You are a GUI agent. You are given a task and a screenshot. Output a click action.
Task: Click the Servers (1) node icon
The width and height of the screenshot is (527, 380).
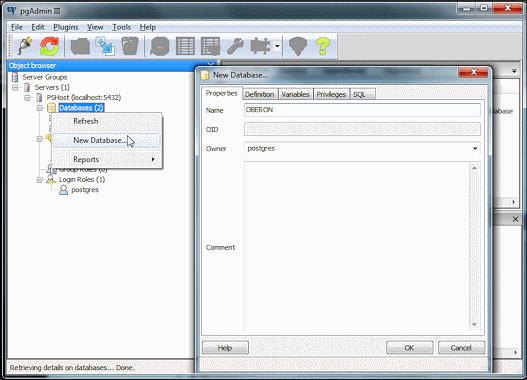[x=27, y=87]
